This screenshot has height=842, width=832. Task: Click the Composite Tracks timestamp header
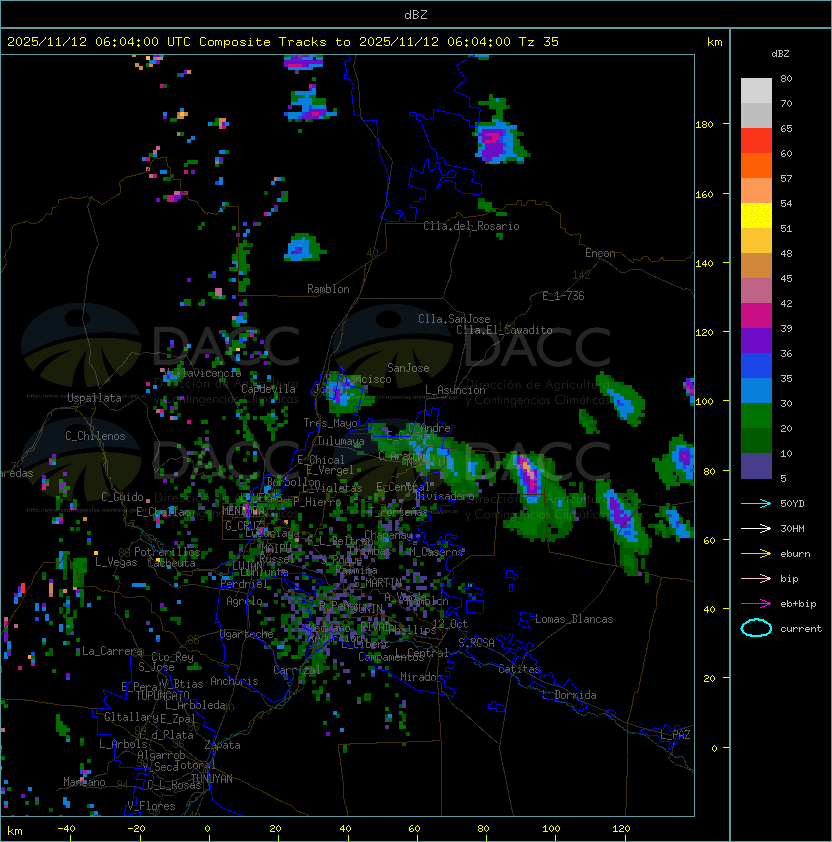point(283,42)
